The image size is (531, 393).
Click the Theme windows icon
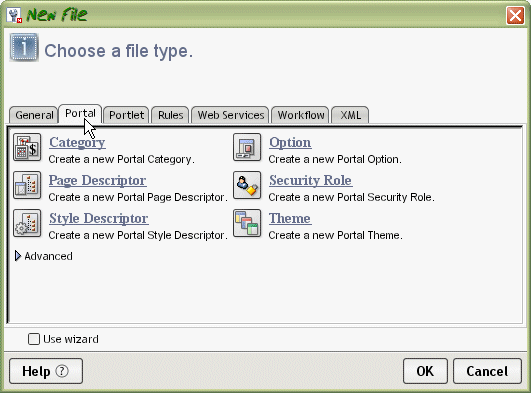click(247, 223)
